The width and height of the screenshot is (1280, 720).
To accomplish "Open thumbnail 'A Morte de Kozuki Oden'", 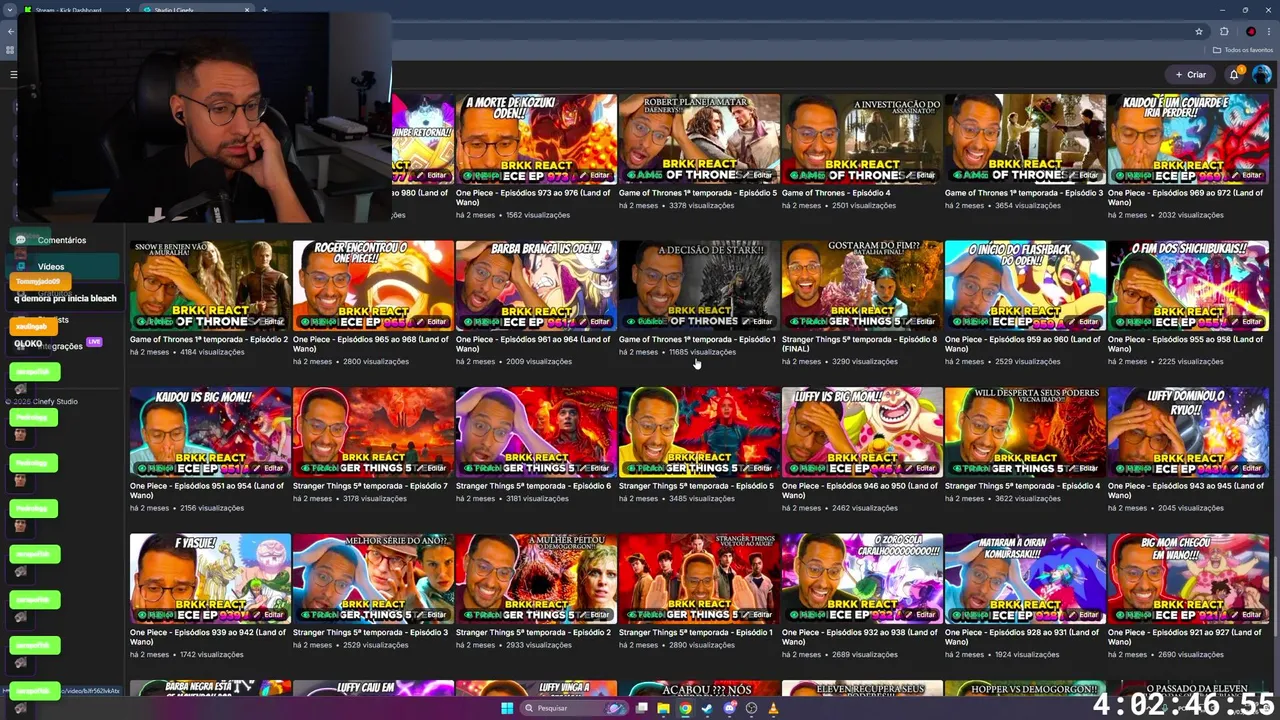I will (x=536, y=139).
